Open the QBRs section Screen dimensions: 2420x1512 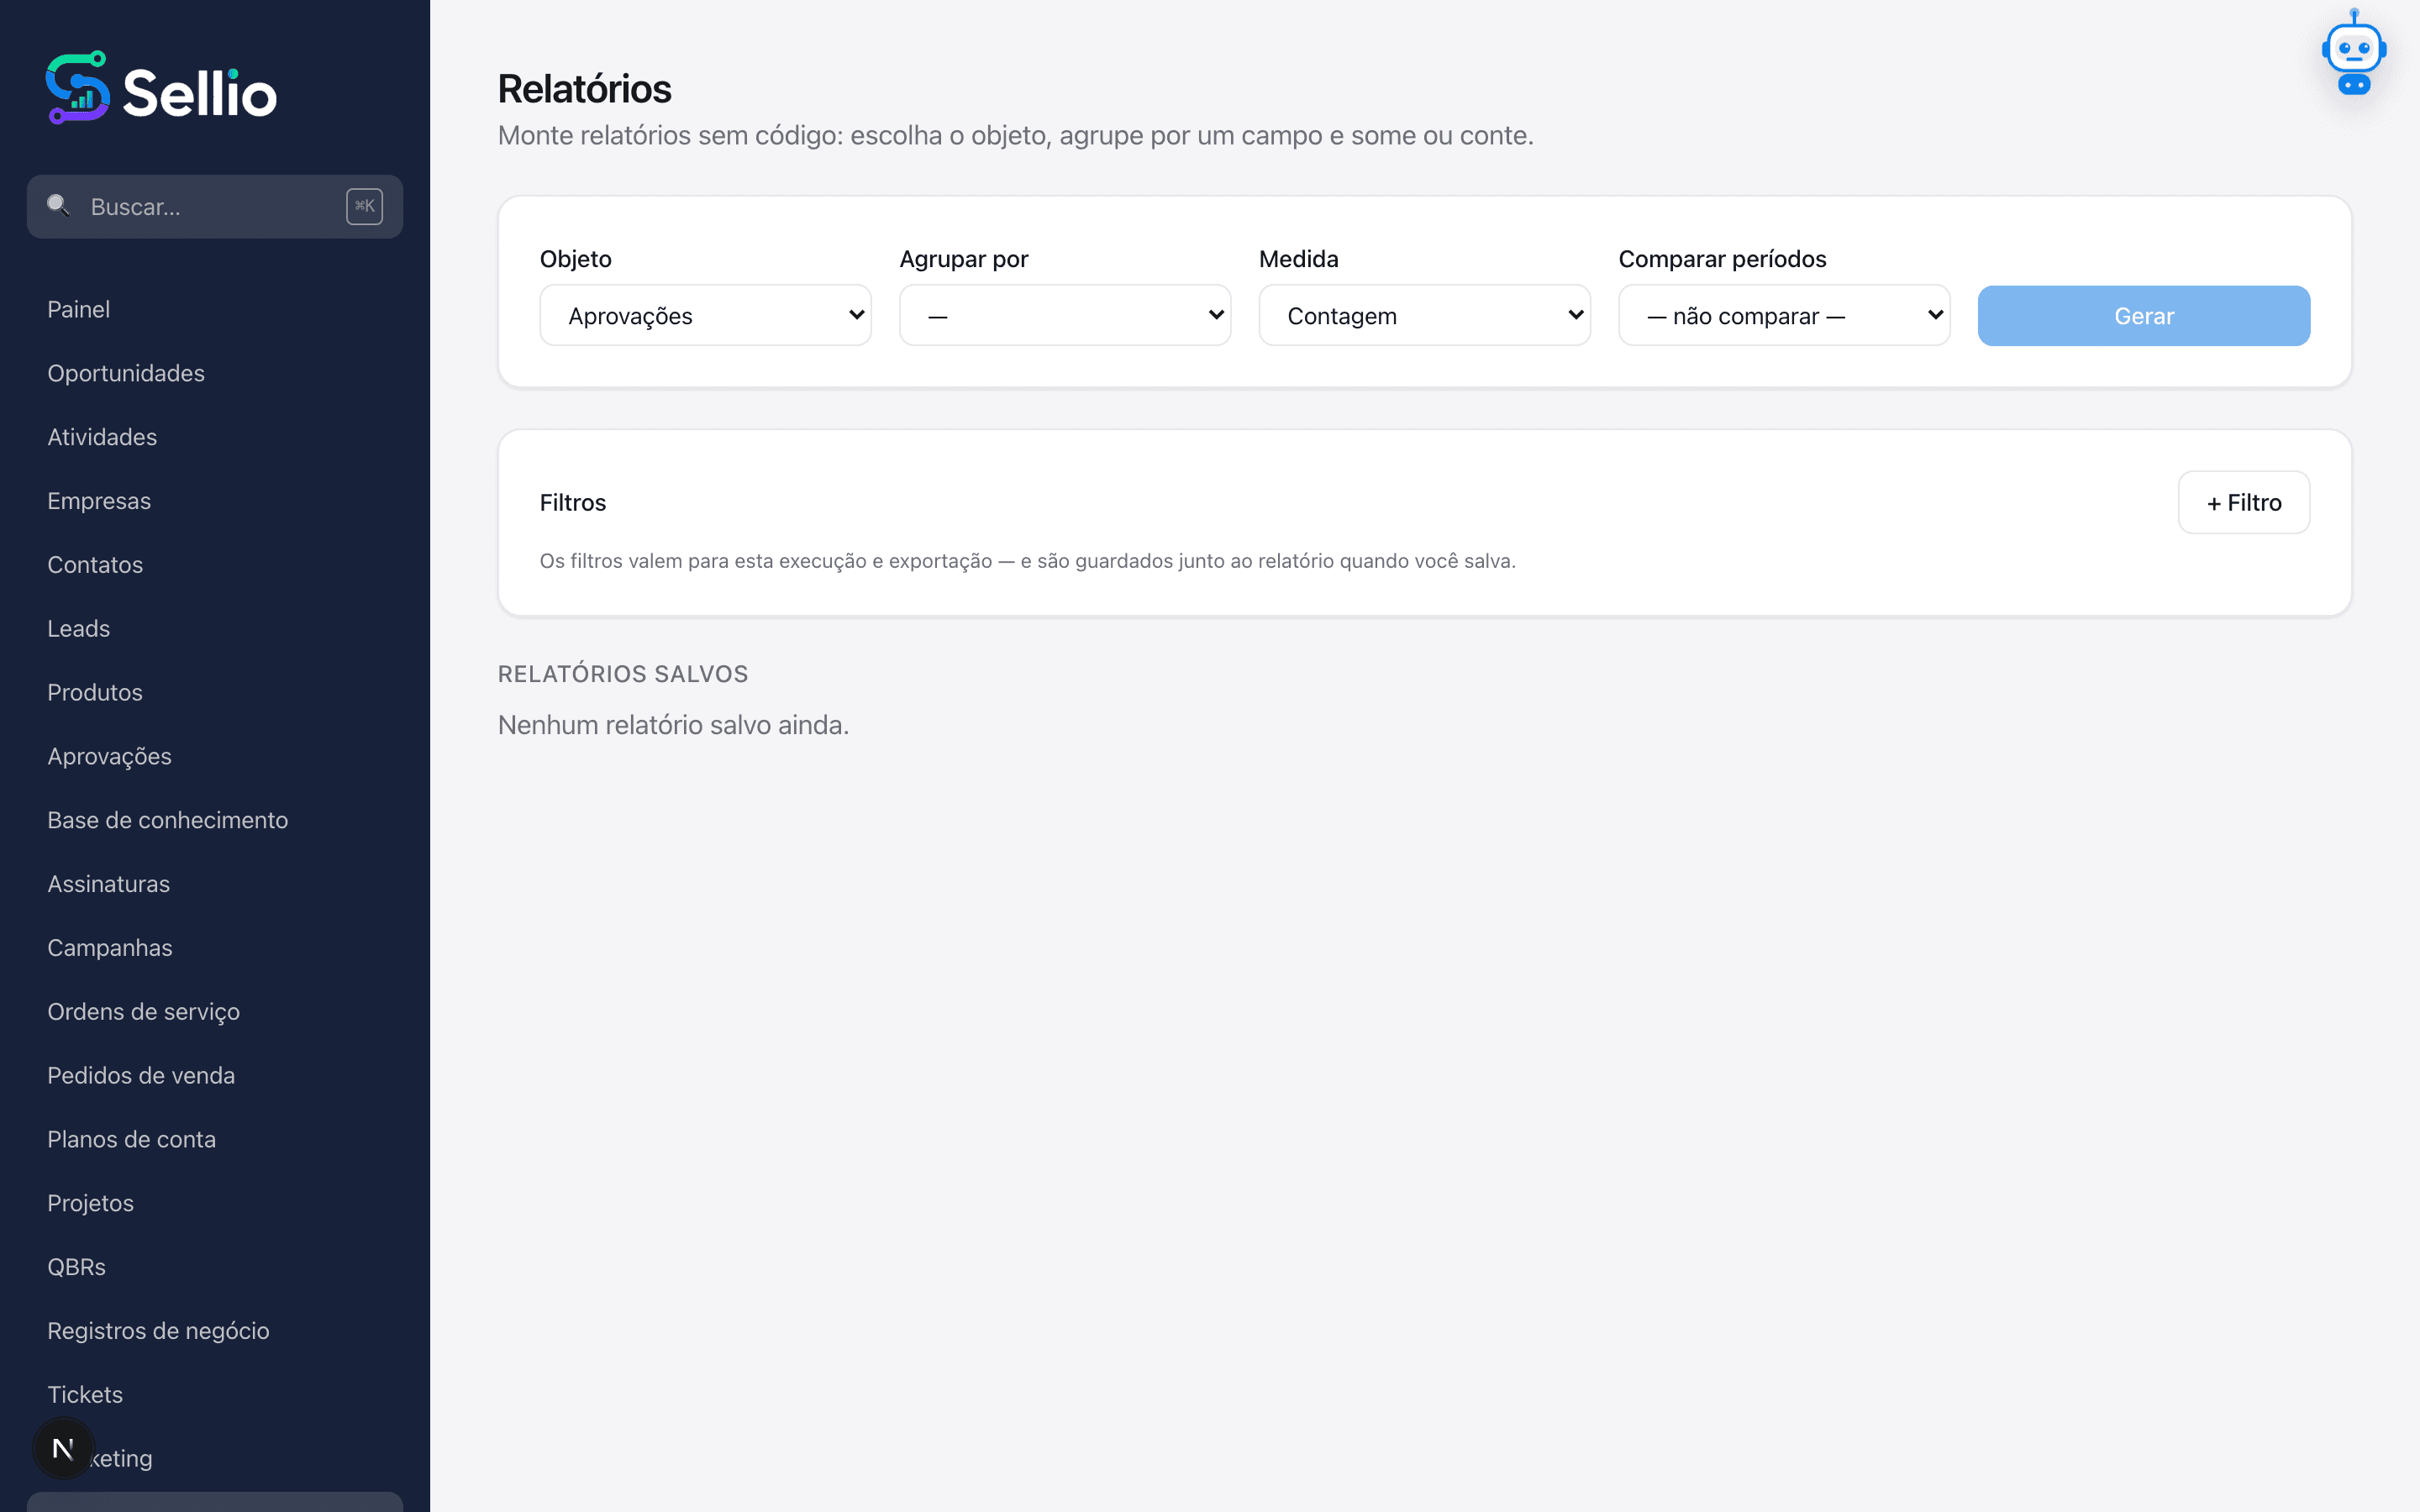tap(76, 1267)
